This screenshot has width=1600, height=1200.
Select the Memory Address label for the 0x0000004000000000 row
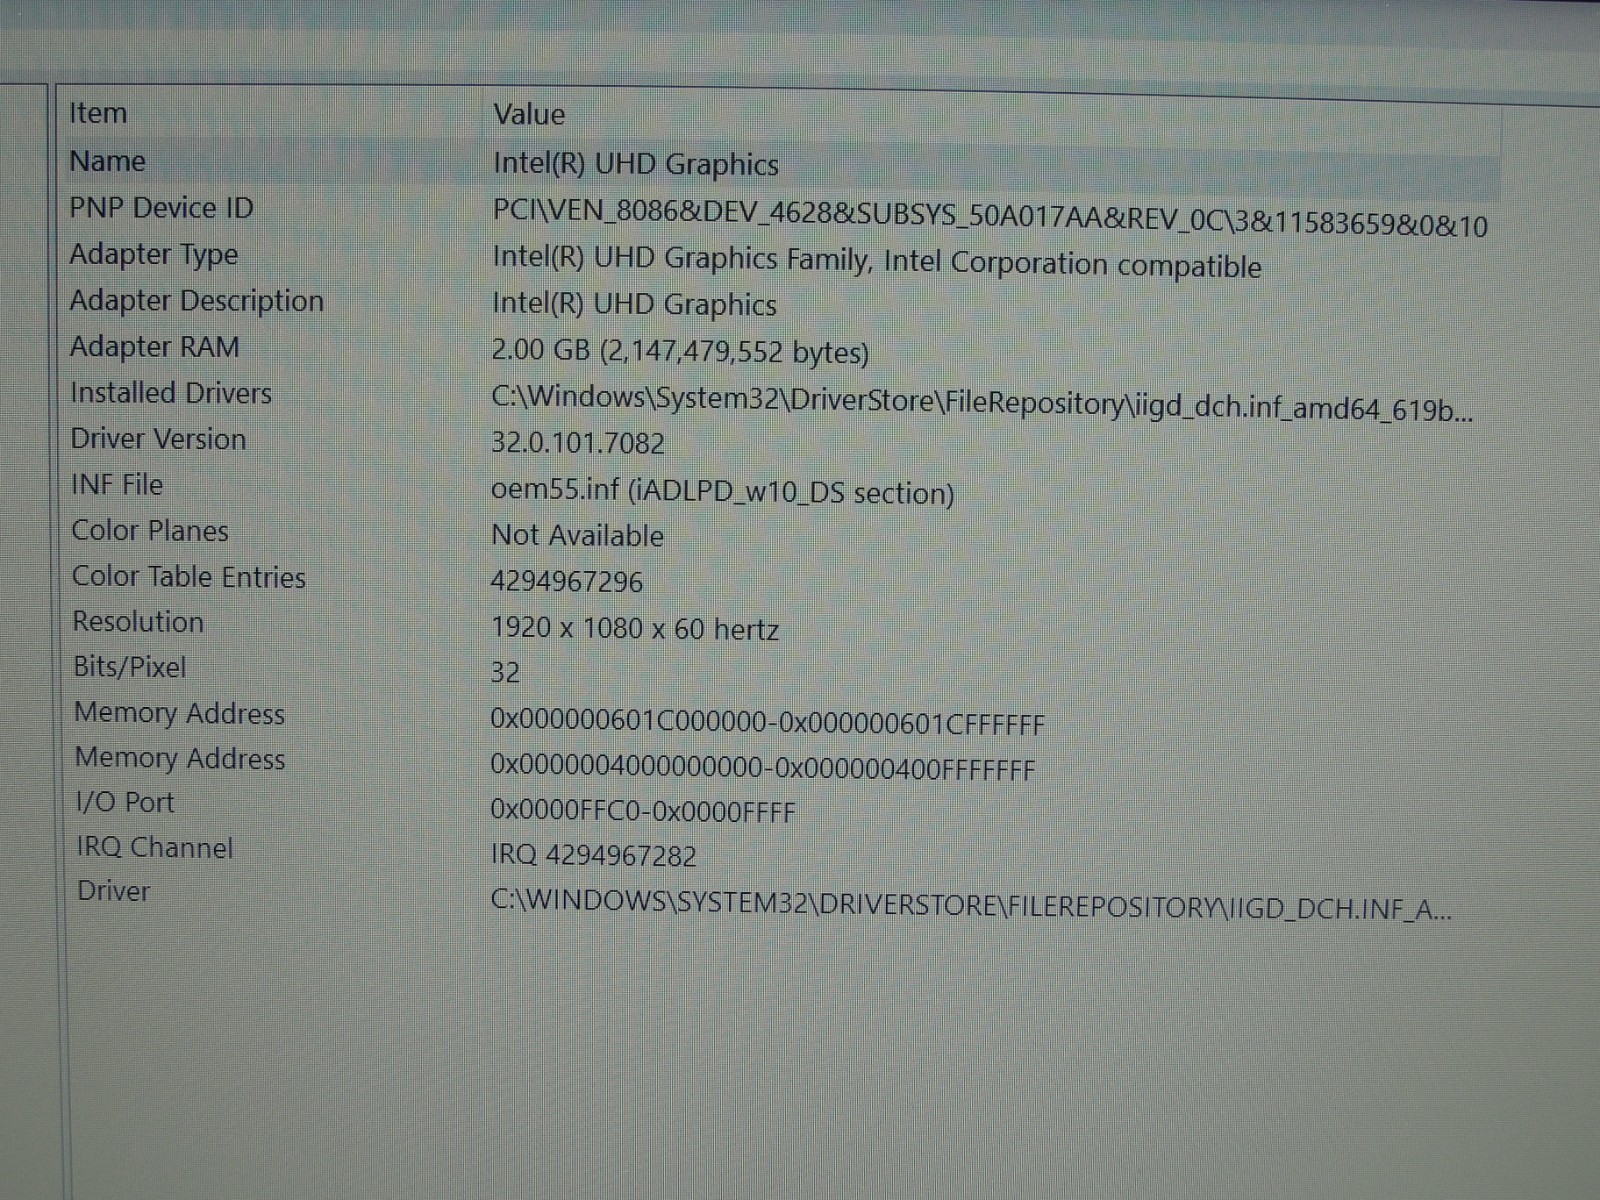[x=180, y=758]
